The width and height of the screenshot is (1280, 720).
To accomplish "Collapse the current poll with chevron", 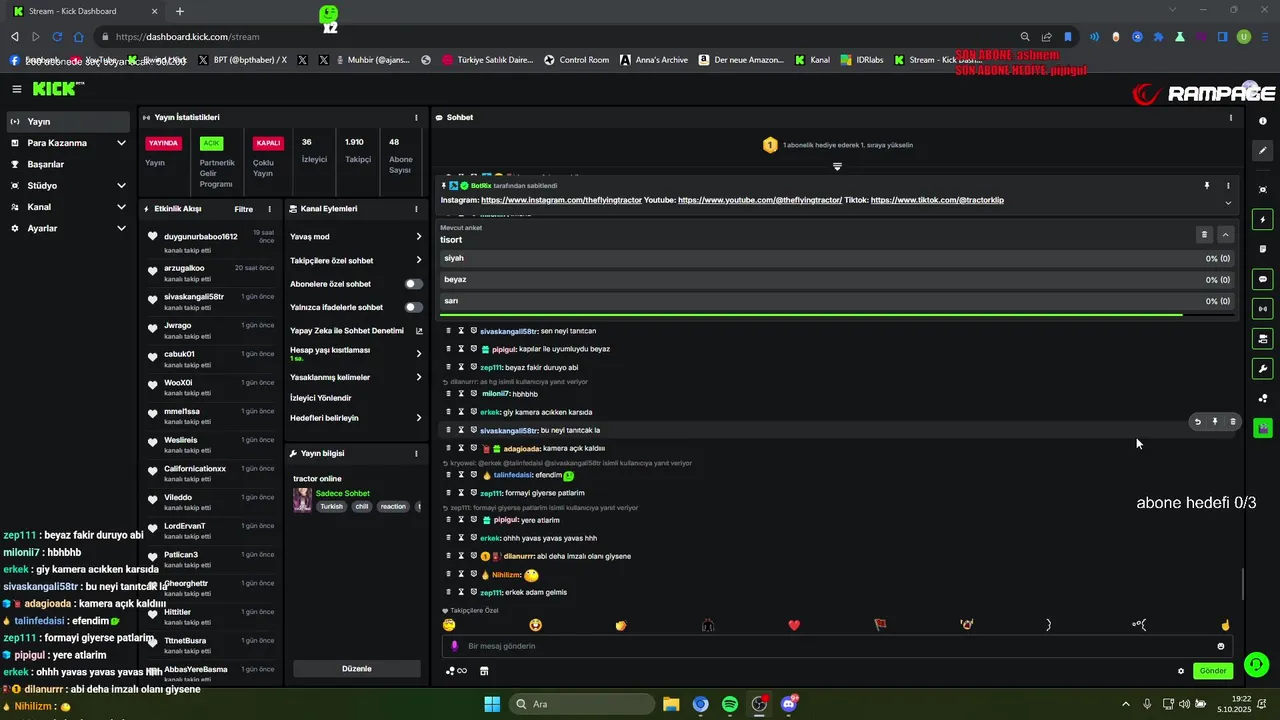I will (1226, 235).
